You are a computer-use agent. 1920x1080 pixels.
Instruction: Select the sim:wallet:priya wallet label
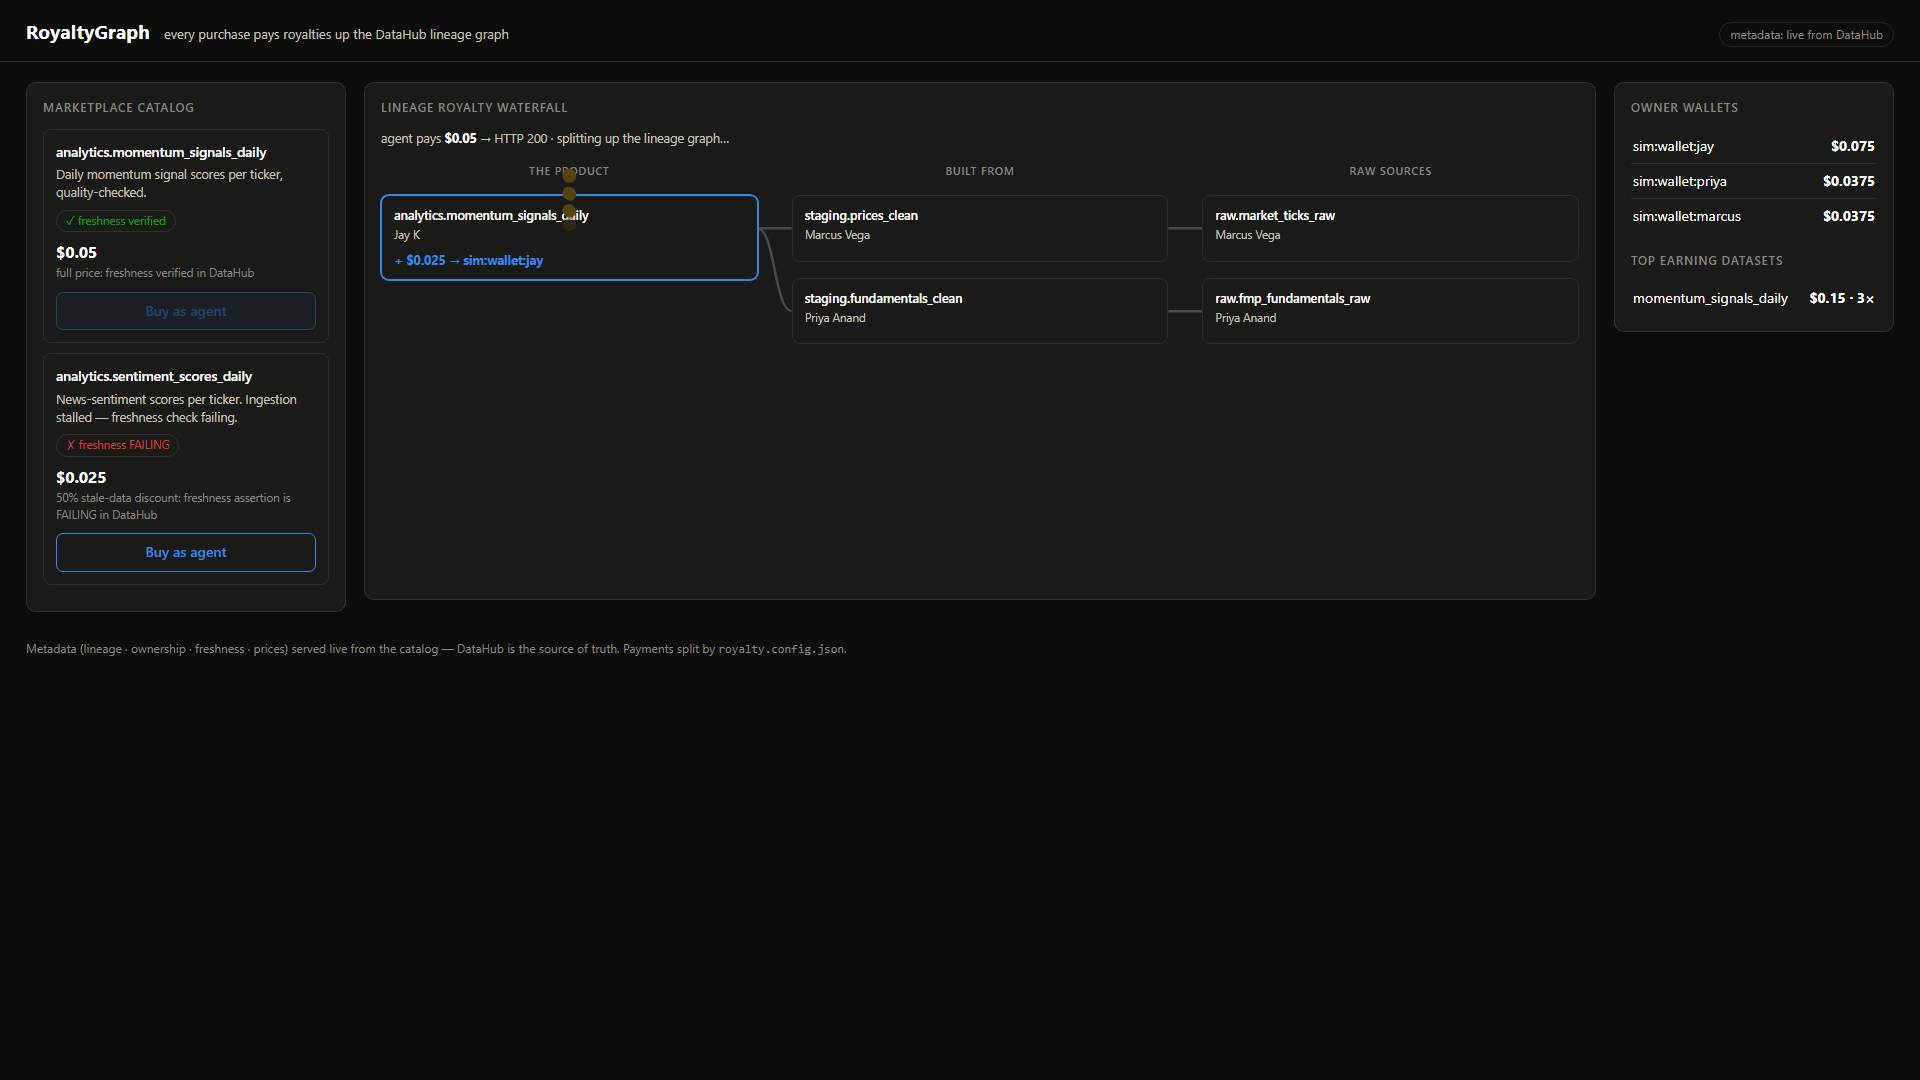click(1680, 181)
